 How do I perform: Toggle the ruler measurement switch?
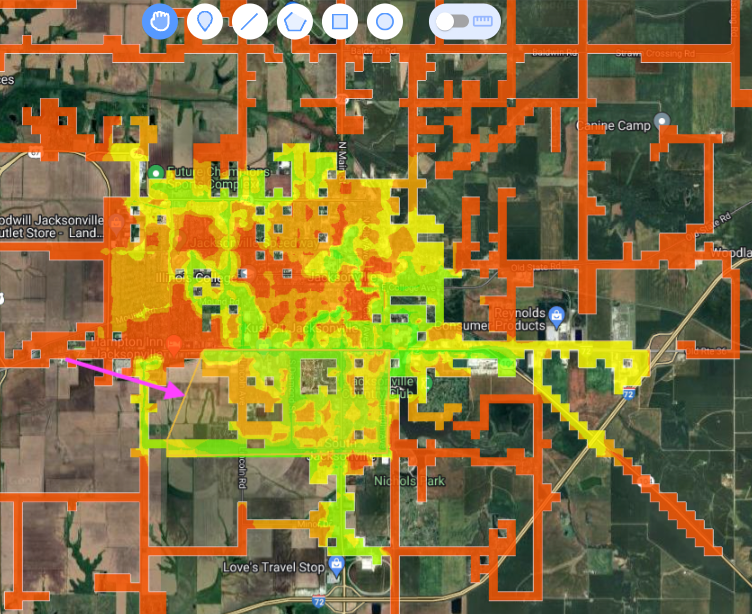(465, 21)
